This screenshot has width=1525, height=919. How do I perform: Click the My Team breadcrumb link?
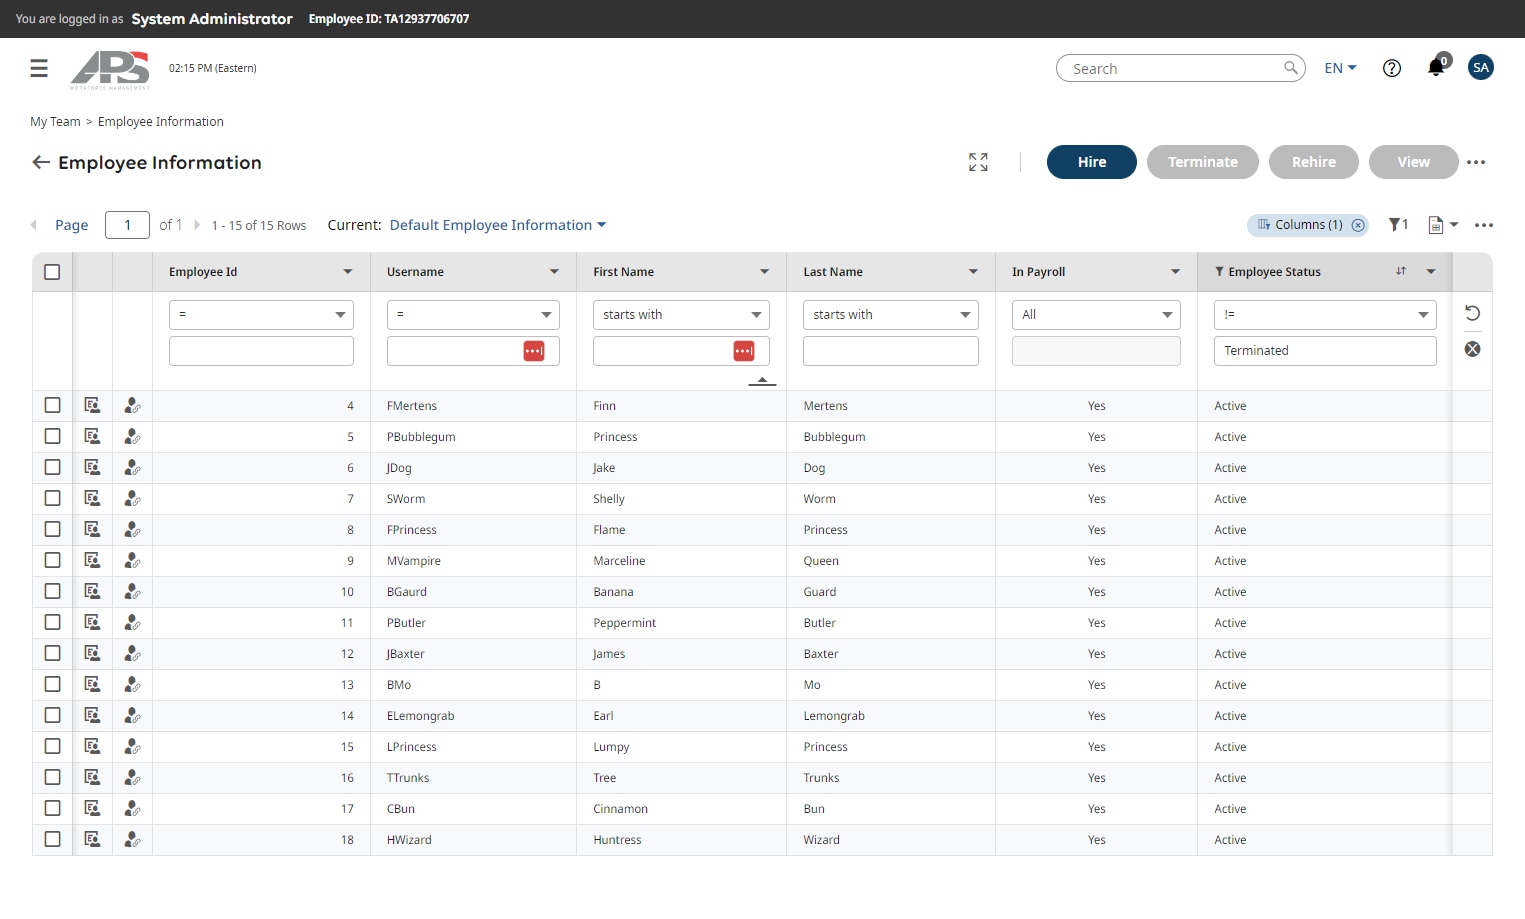[55, 122]
